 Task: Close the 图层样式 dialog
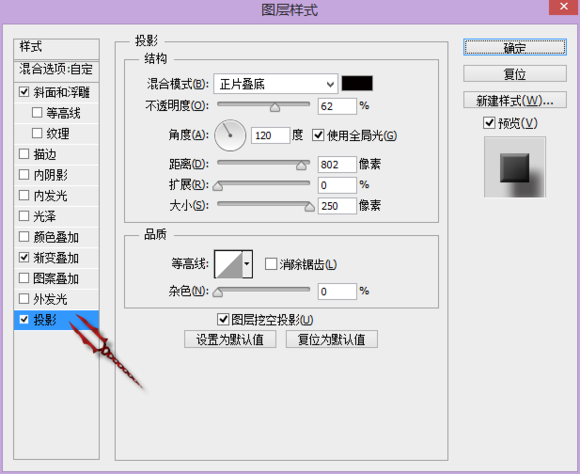tap(564, 7)
